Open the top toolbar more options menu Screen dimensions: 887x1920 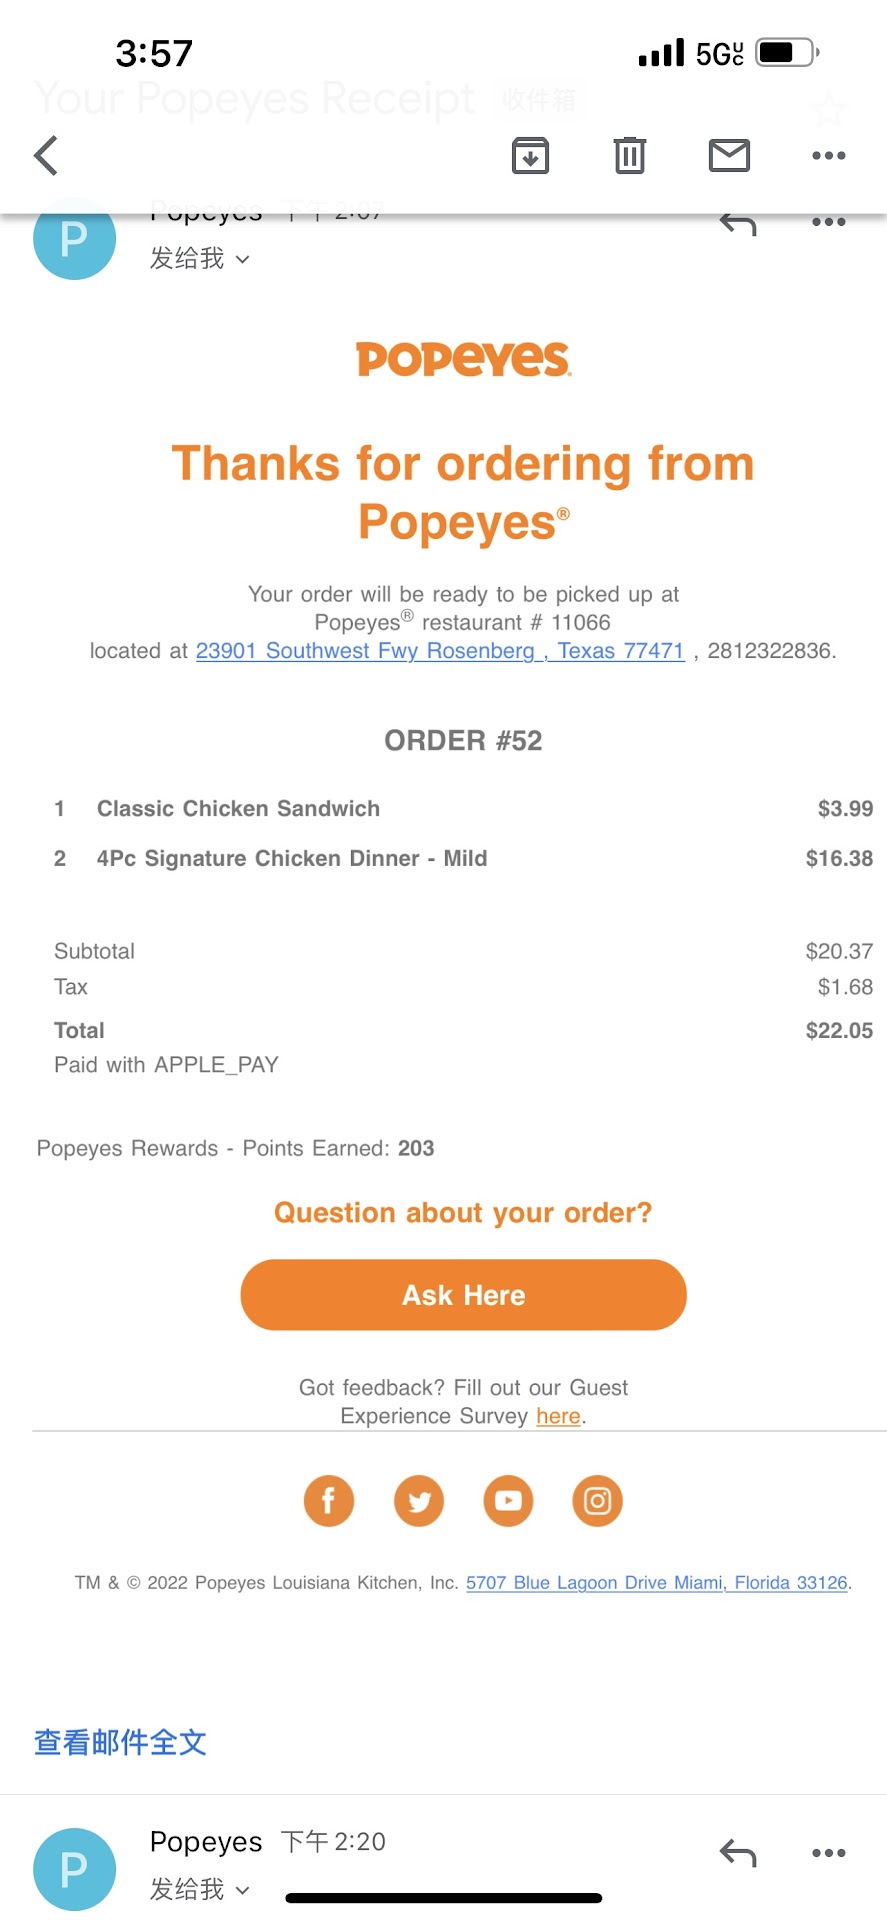[828, 156]
